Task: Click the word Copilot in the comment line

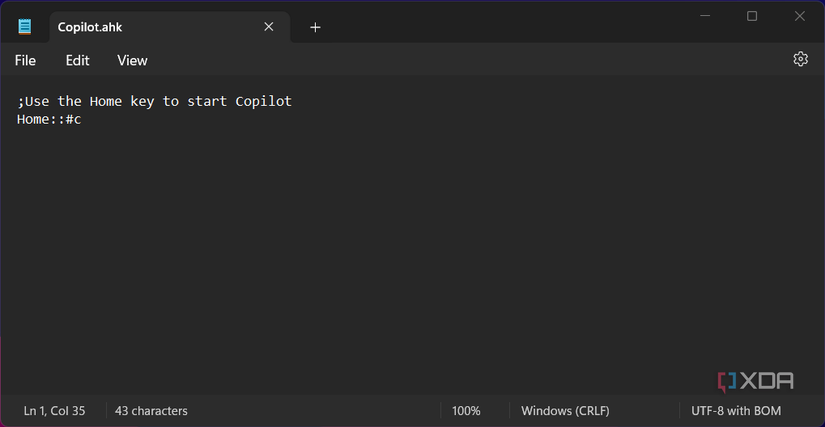Action: click(263, 102)
